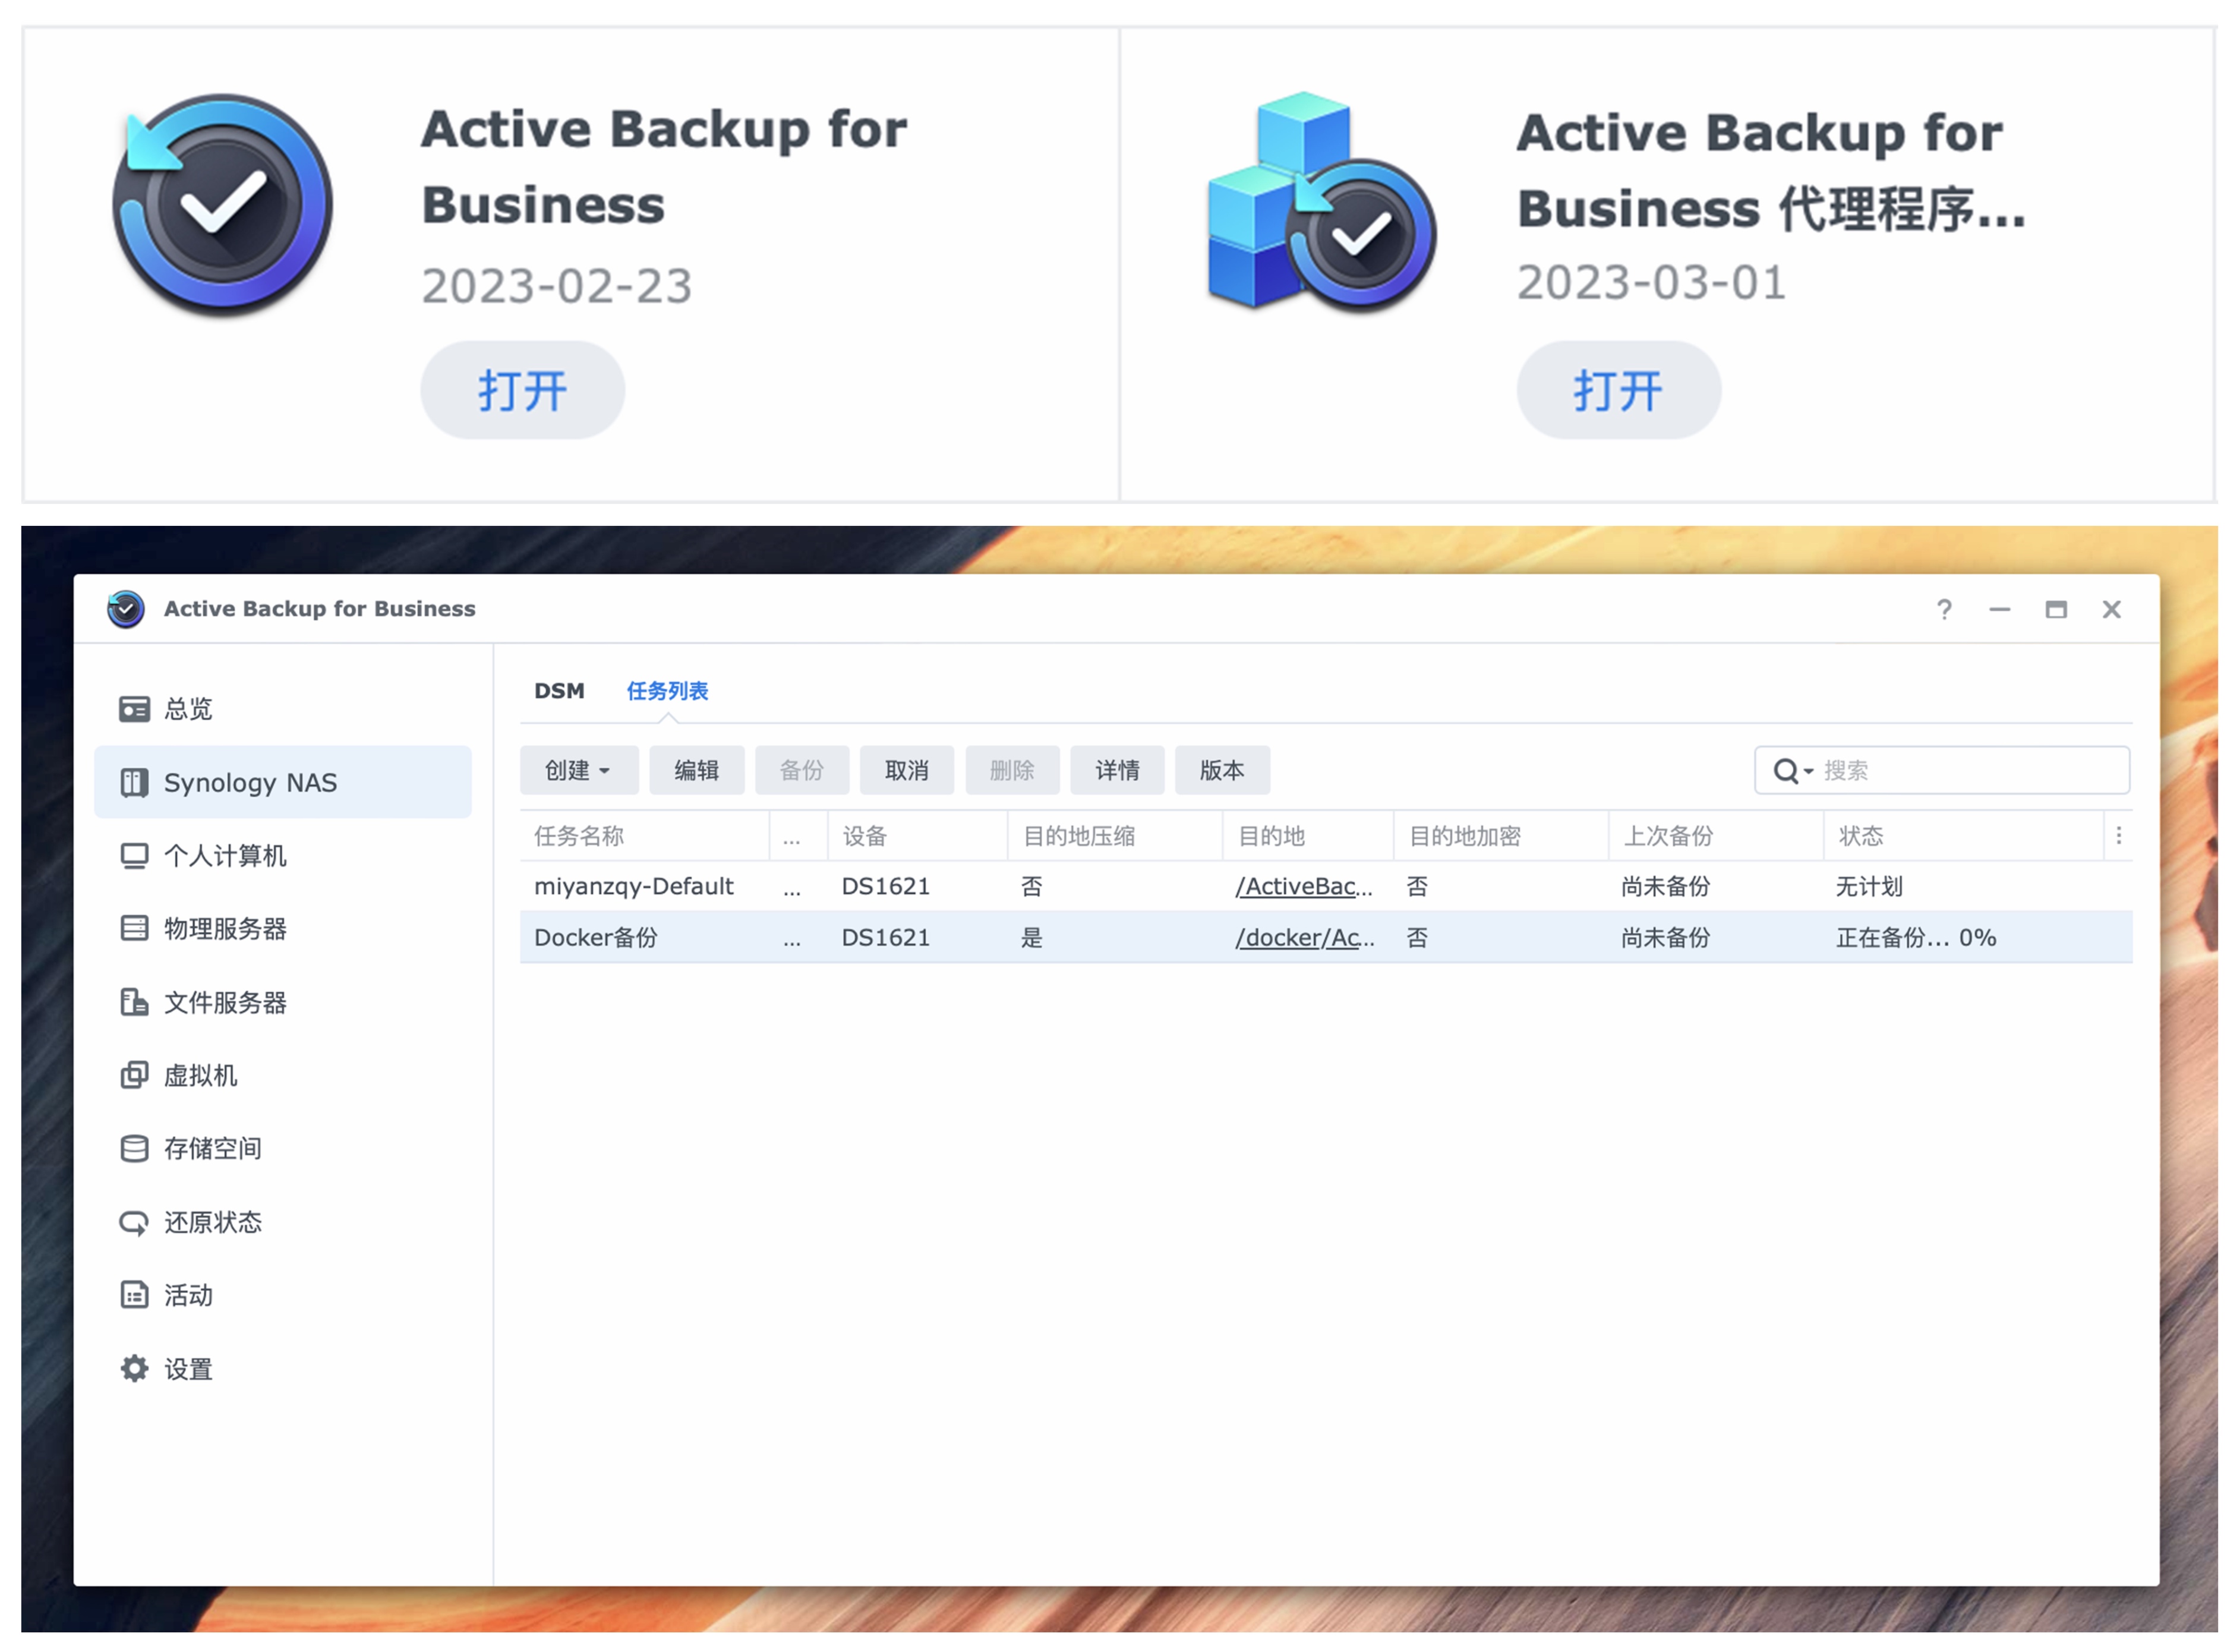2240x1652 pixels.
Task: Open Active Backup help via question mark
Action: pos(1944,609)
